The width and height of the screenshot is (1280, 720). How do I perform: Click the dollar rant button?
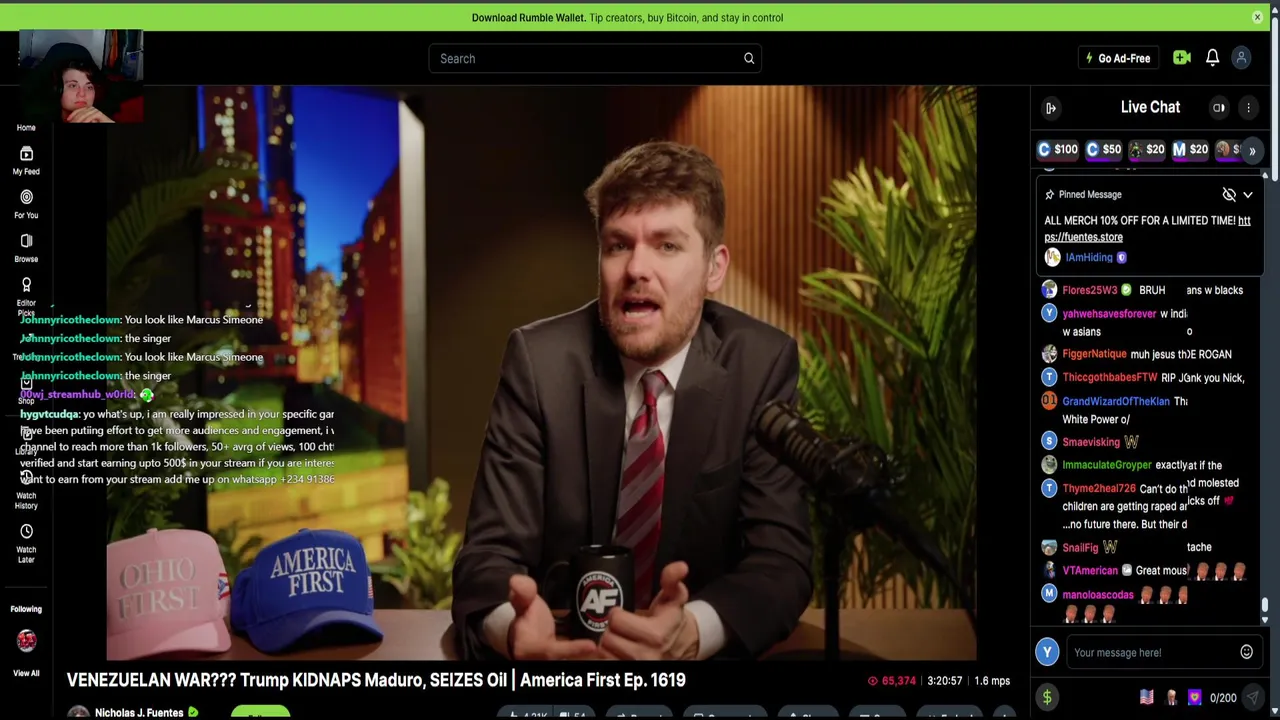(x=1047, y=698)
